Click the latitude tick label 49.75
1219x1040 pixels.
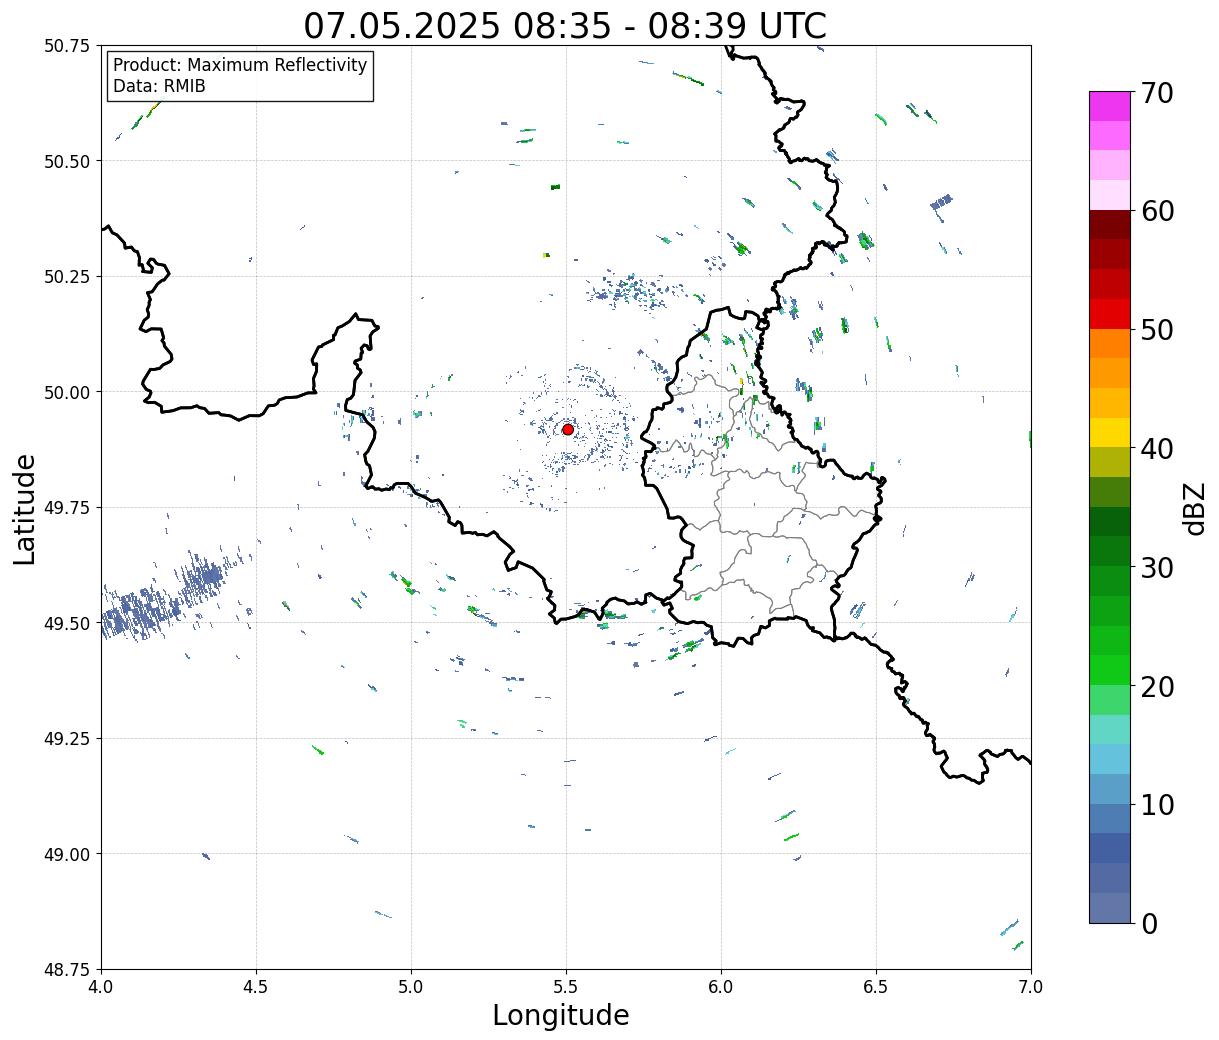click(x=67, y=507)
